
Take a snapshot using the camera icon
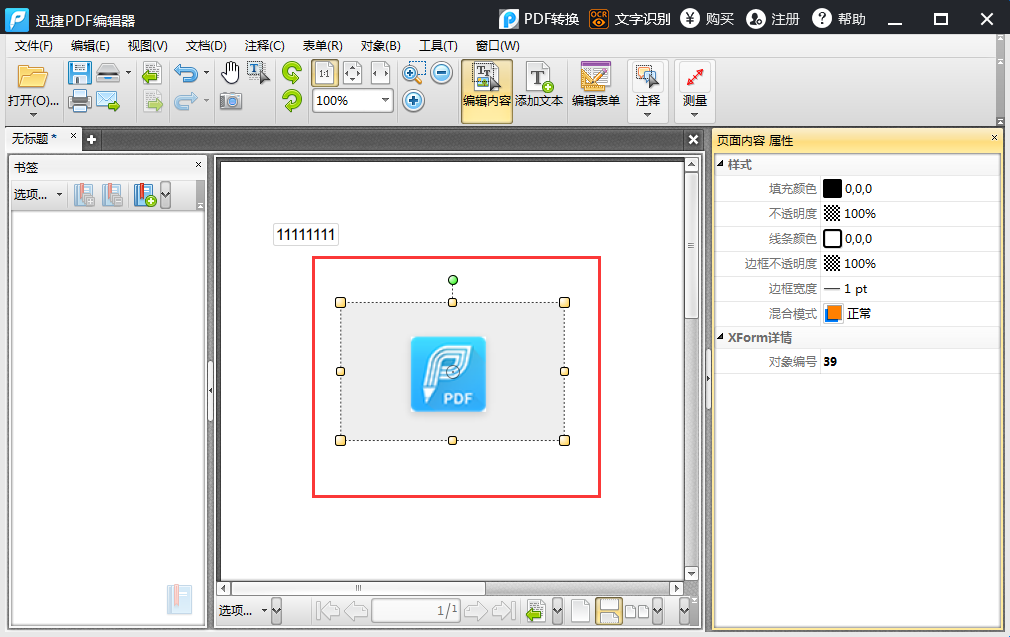point(232,100)
